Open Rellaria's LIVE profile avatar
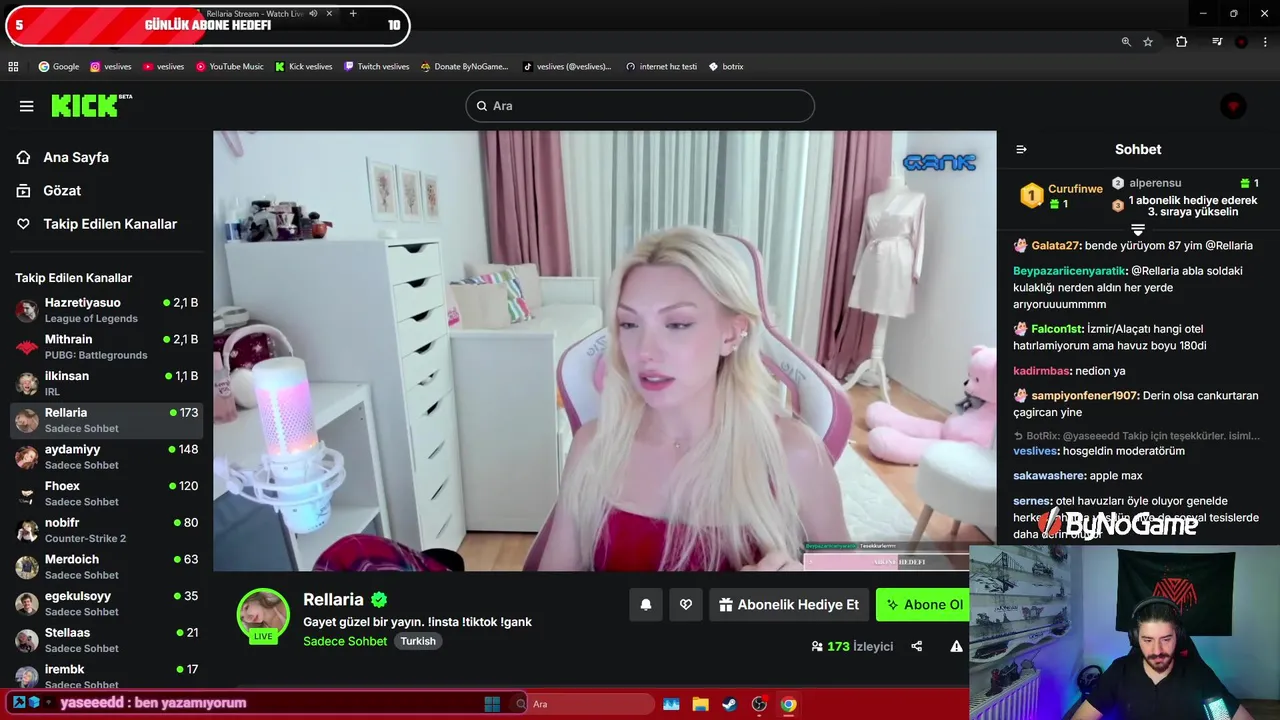This screenshot has height=720, width=1280. pos(263,615)
